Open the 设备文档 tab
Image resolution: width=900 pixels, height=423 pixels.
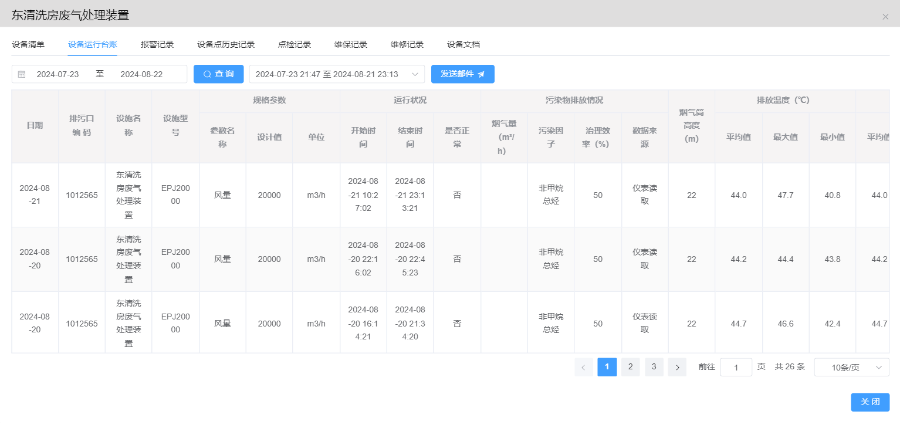coord(463,45)
